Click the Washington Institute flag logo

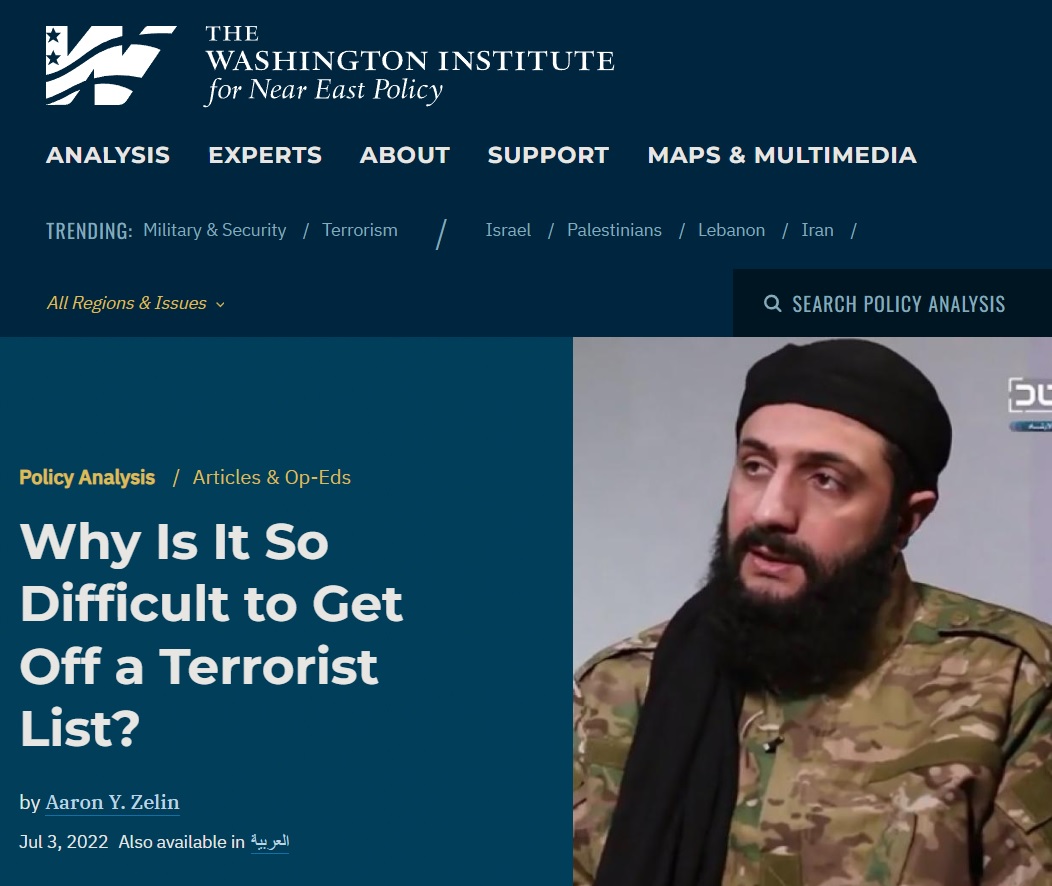(x=111, y=65)
